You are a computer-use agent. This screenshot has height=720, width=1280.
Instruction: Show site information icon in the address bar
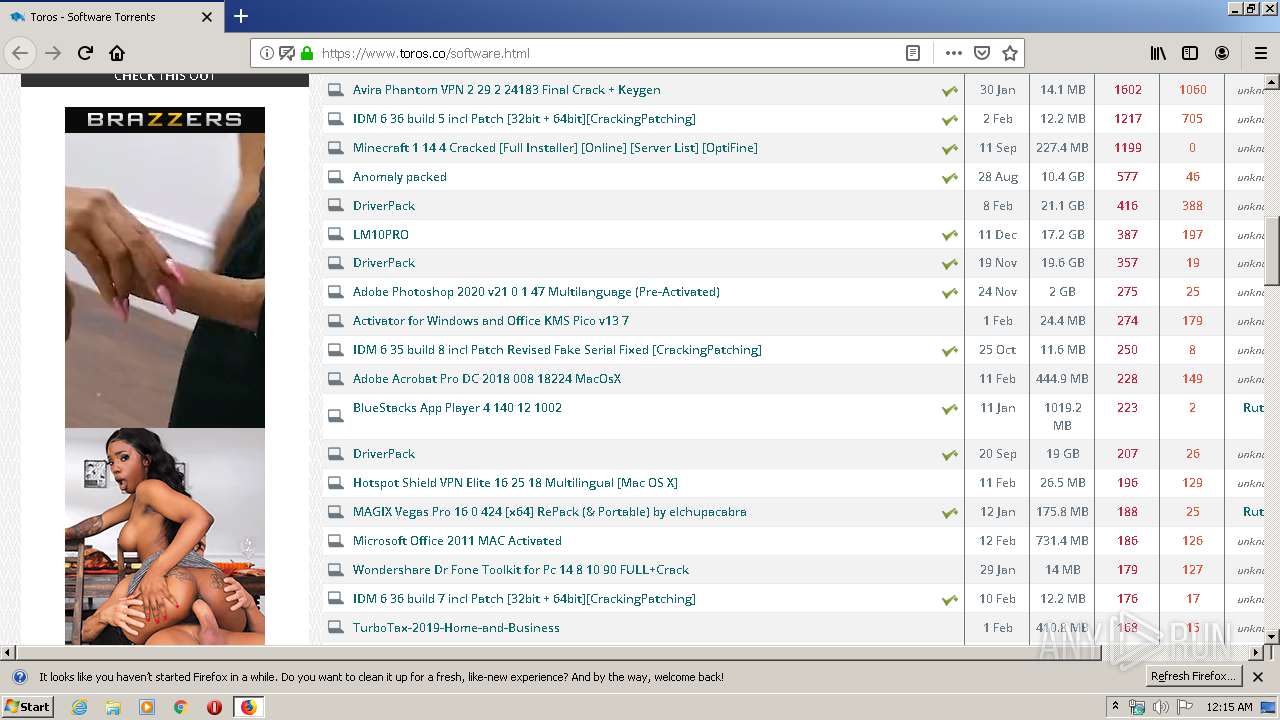click(267, 53)
